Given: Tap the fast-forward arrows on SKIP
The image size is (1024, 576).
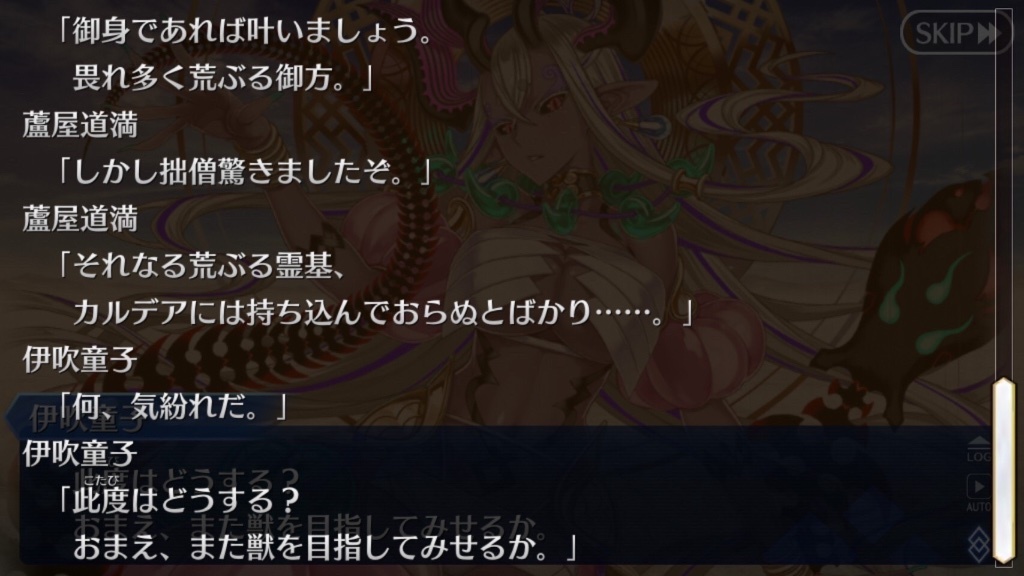Looking at the screenshot, I should point(988,33).
